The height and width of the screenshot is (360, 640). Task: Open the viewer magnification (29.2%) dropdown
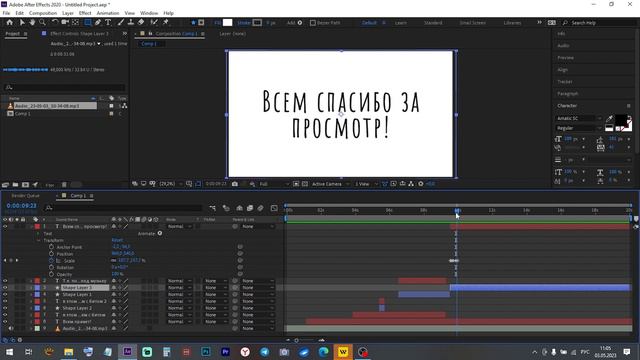170,184
